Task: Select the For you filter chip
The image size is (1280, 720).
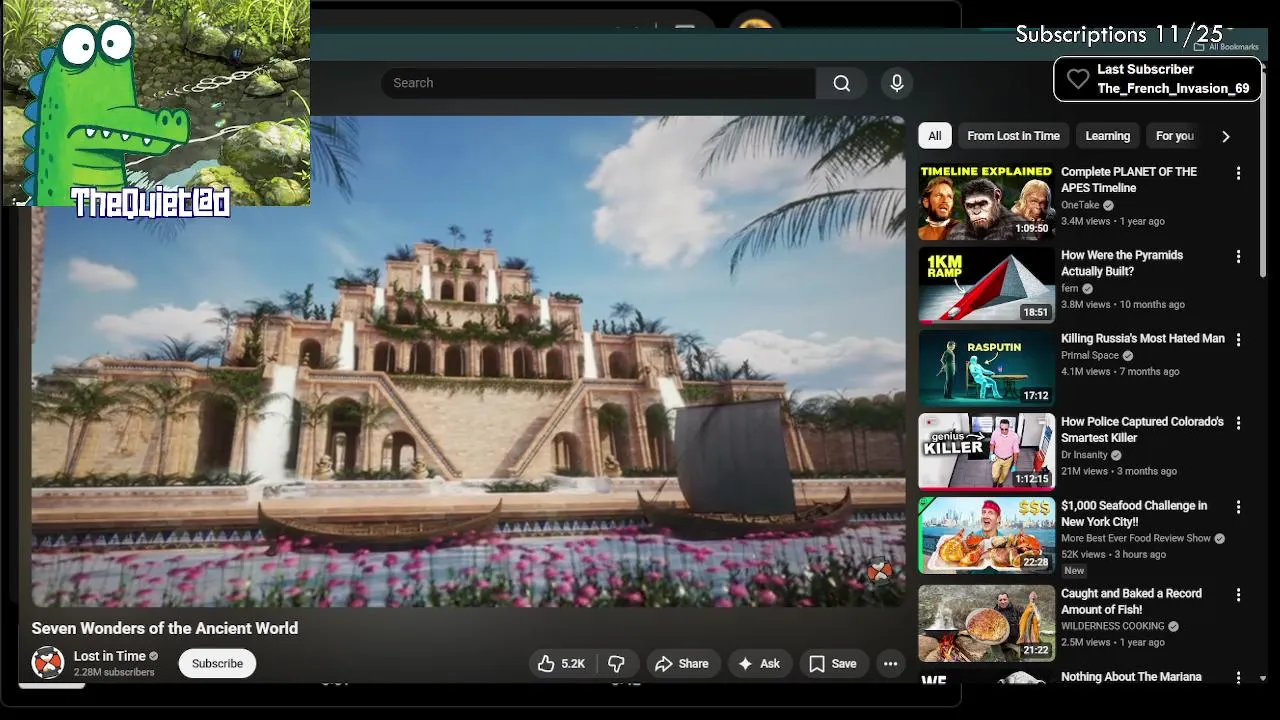Action: click(1175, 136)
